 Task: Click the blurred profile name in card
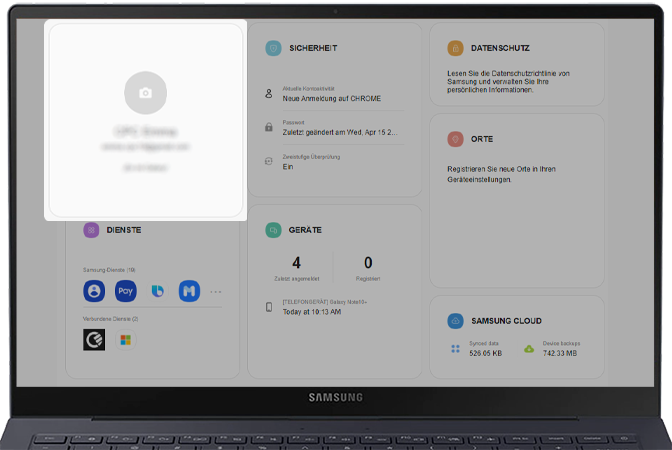(146, 131)
